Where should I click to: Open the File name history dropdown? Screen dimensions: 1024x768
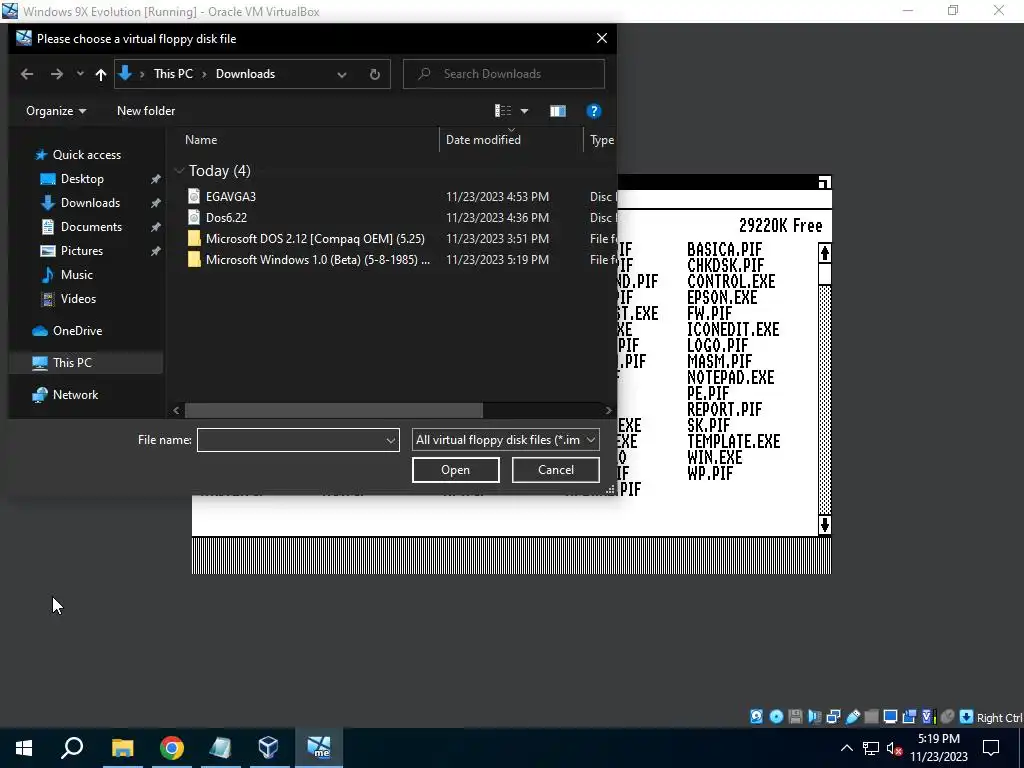[391, 440]
